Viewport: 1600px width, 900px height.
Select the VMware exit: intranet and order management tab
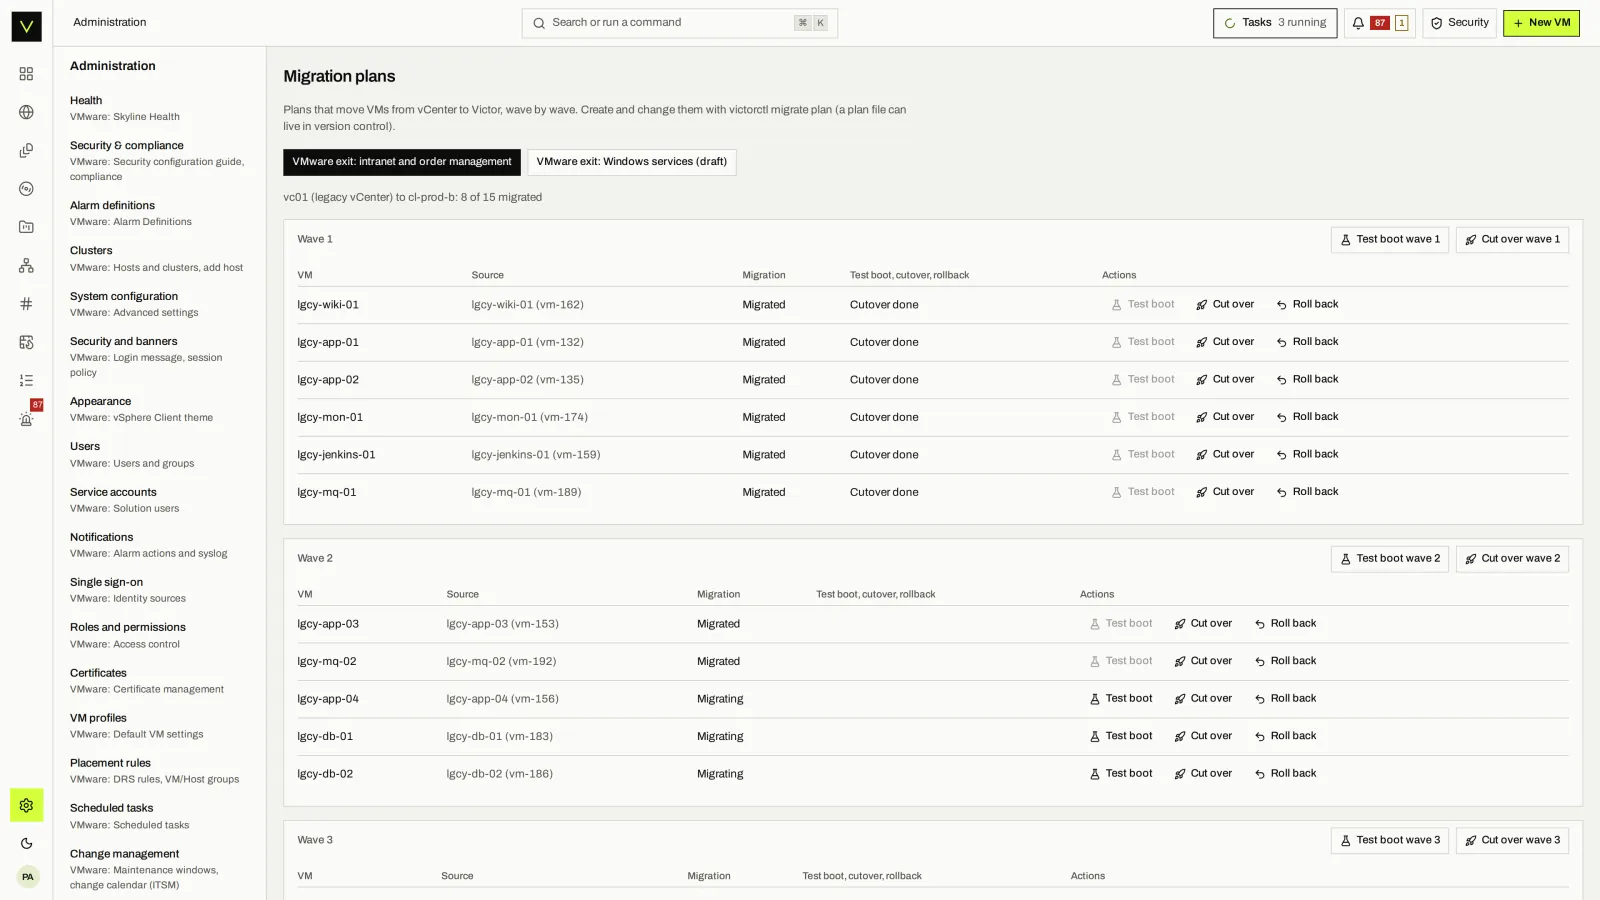coord(402,162)
